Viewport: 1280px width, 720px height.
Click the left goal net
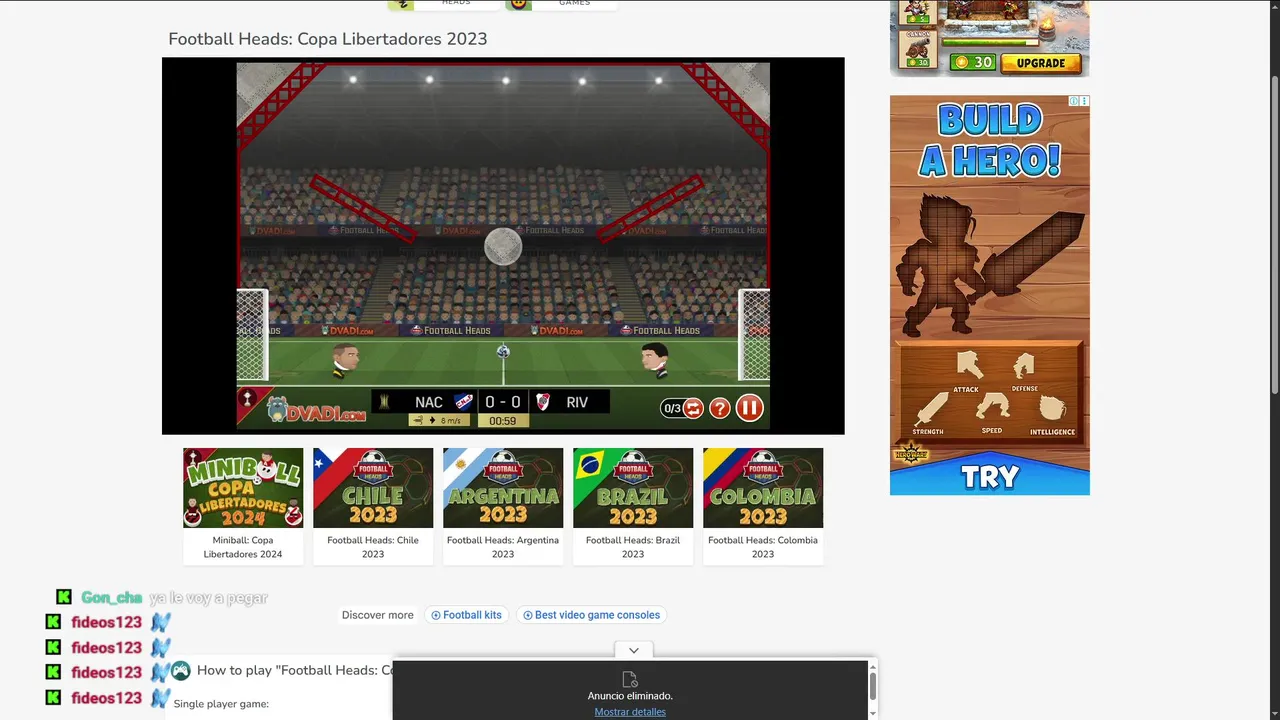pyautogui.click(x=252, y=335)
